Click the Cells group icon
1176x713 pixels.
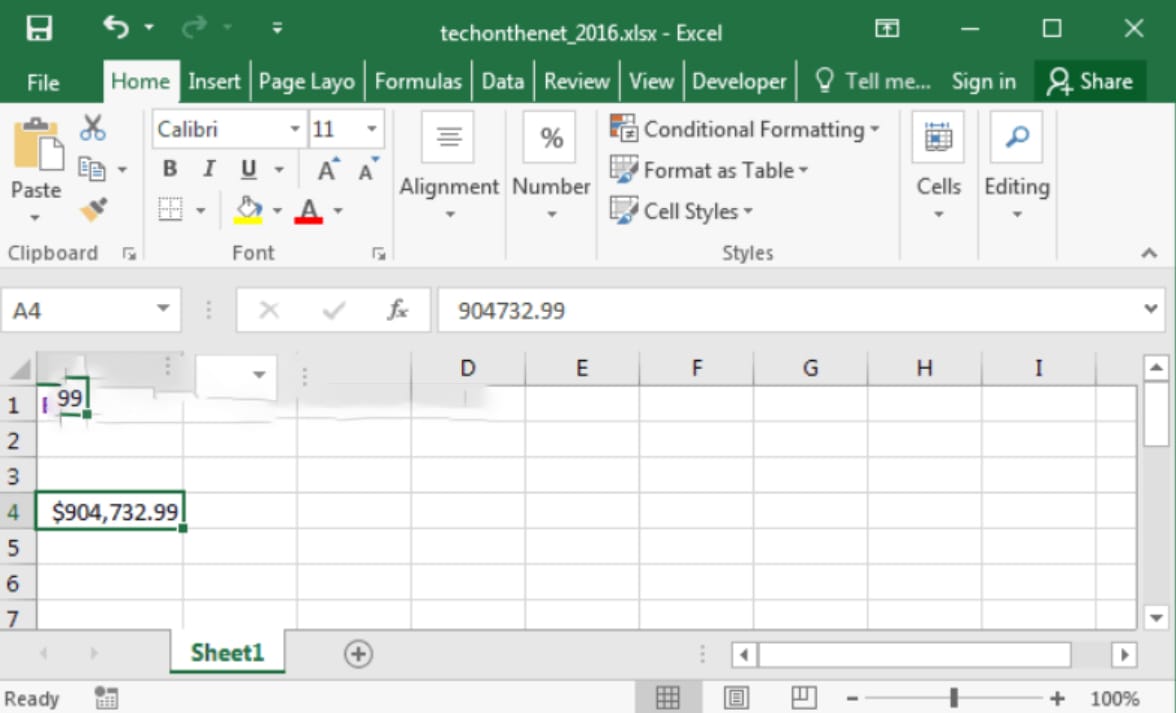pyautogui.click(x=937, y=136)
